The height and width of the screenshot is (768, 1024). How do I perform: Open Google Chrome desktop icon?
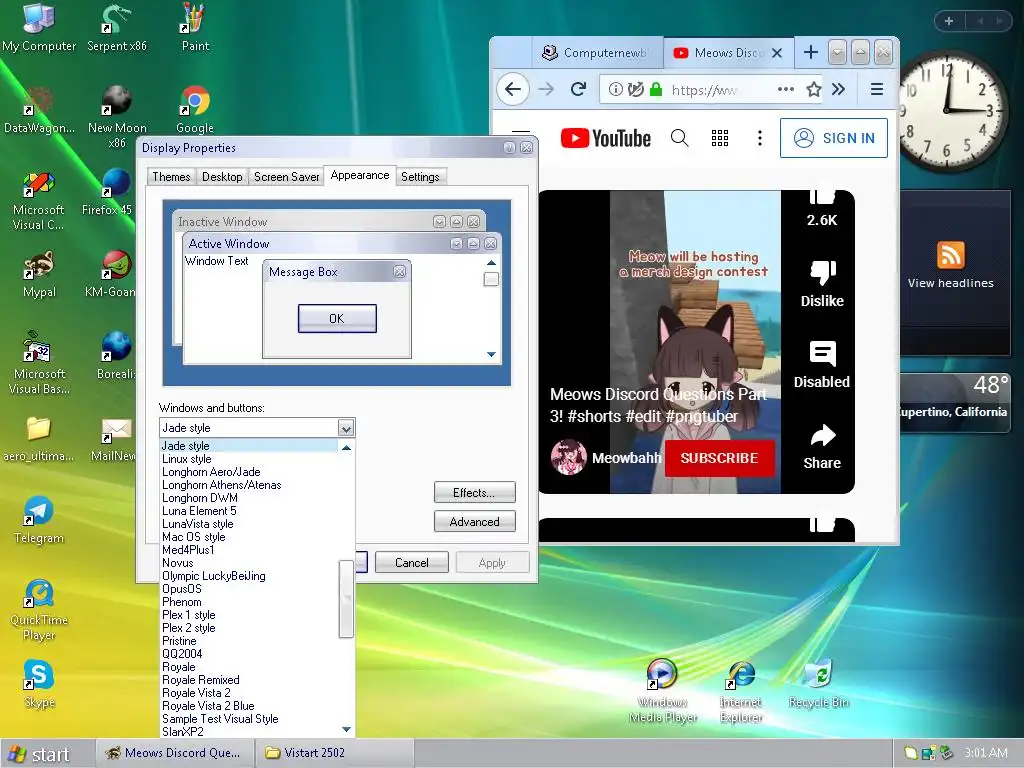(x=195, y=110)
